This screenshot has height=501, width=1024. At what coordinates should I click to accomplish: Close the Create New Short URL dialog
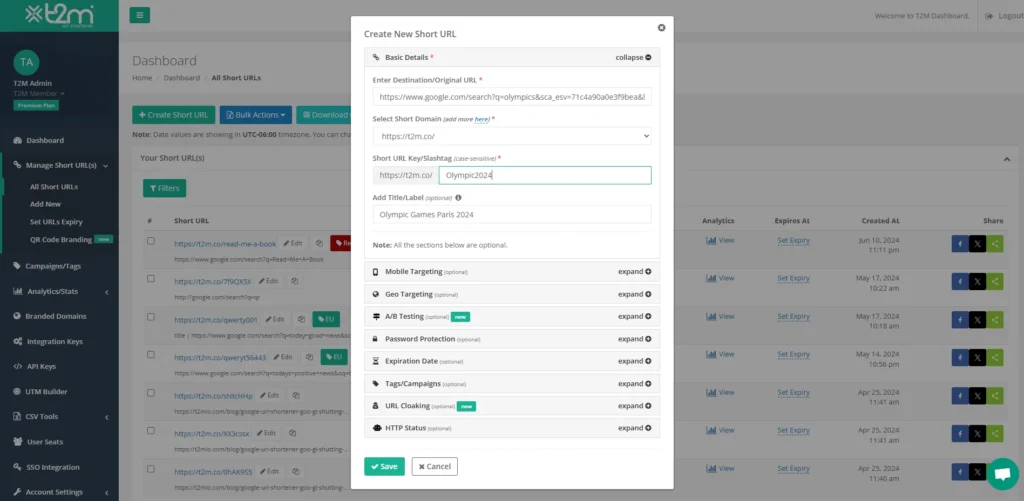pos(661,27)
